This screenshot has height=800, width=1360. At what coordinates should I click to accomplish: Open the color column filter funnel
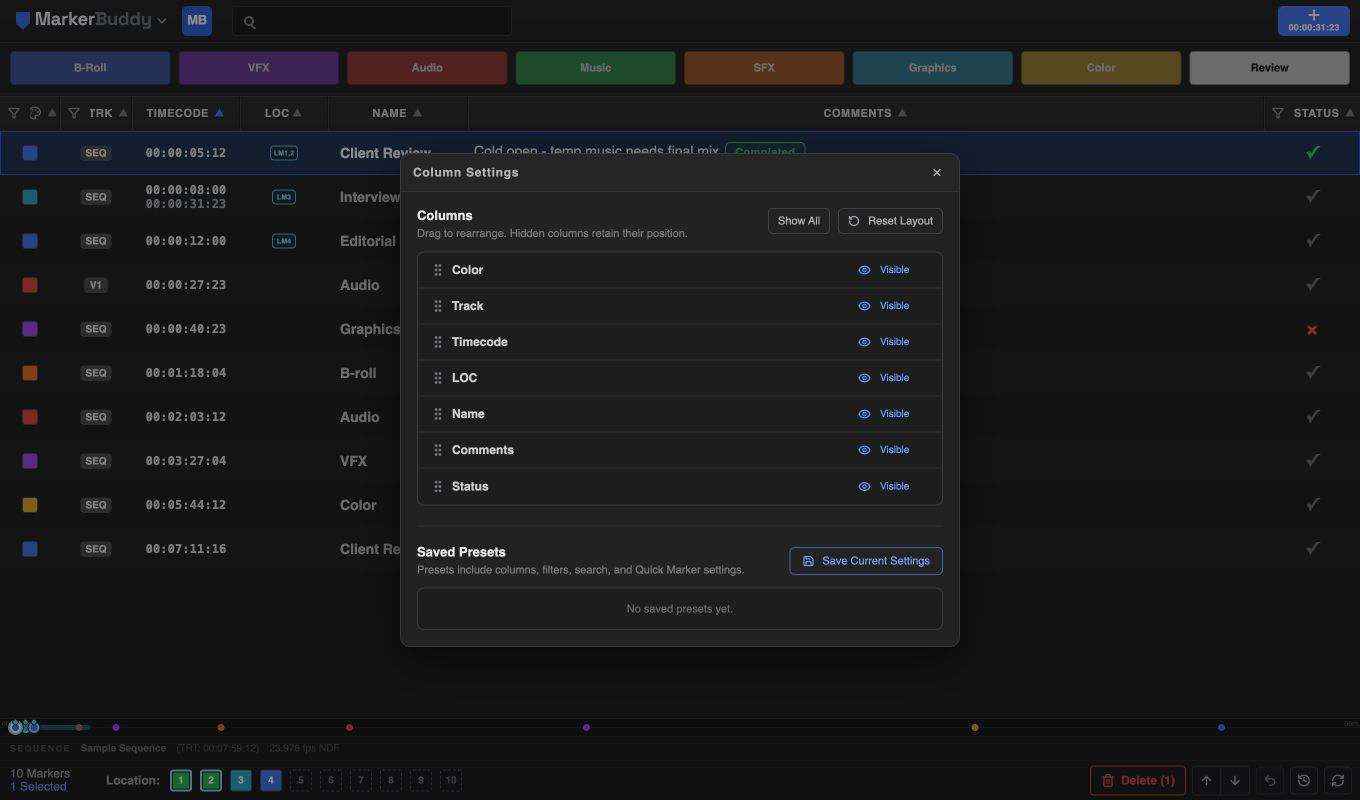(14, 113)
